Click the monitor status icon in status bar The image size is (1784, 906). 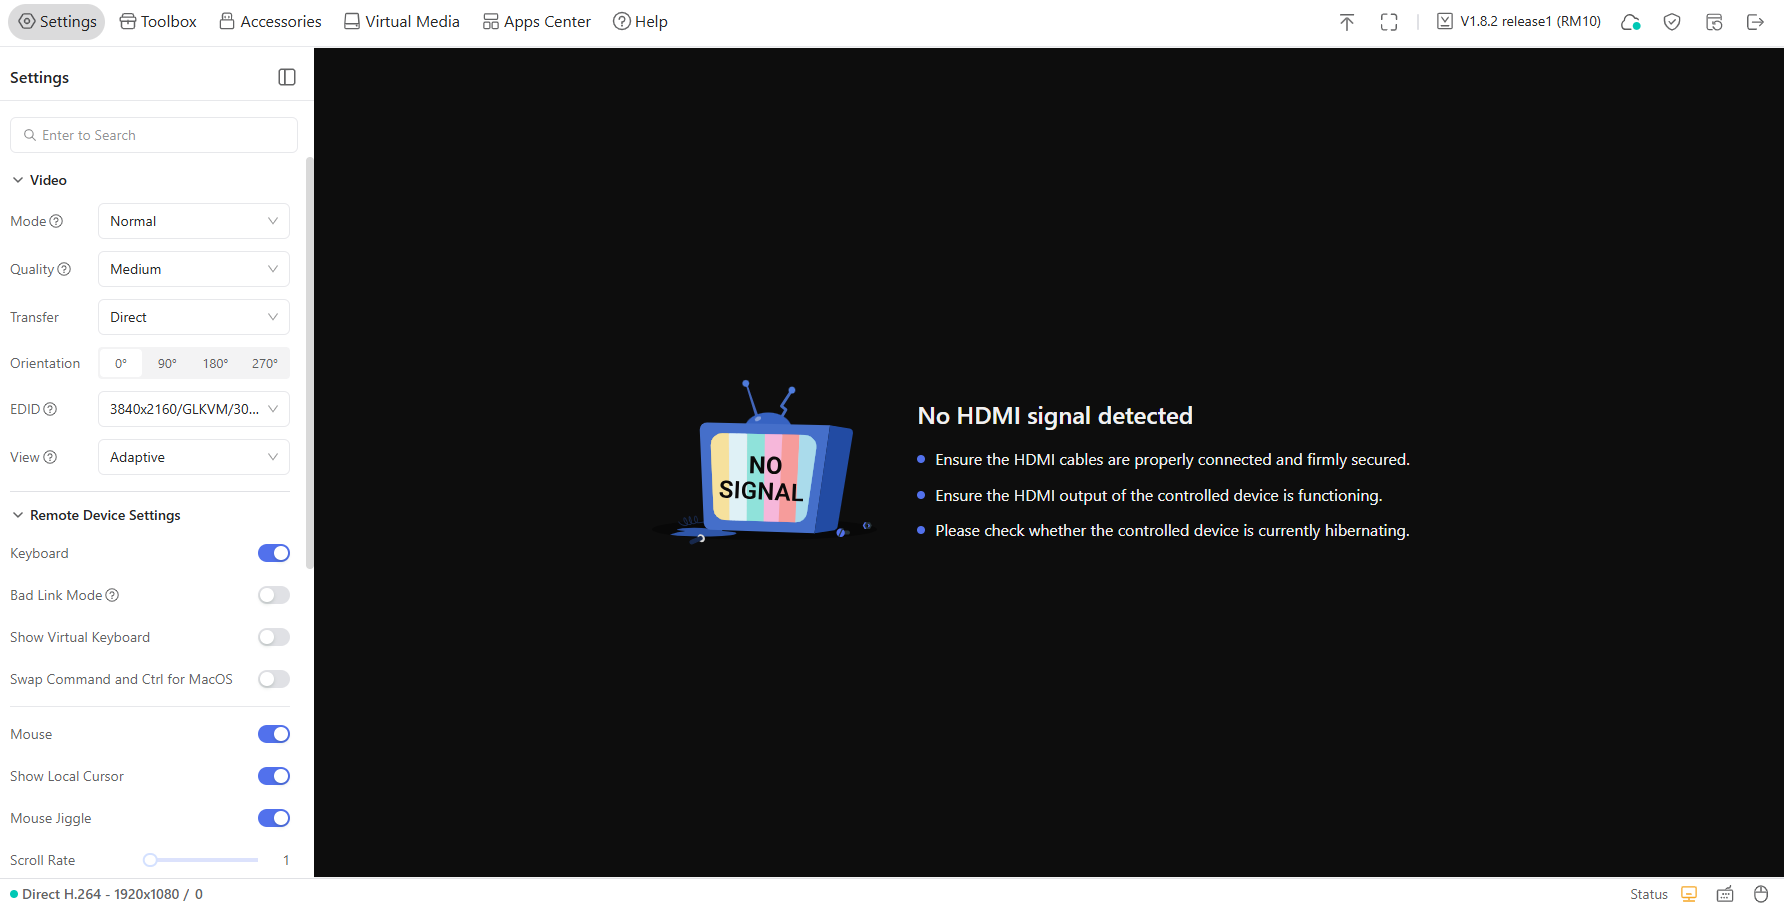point(1688,894)
